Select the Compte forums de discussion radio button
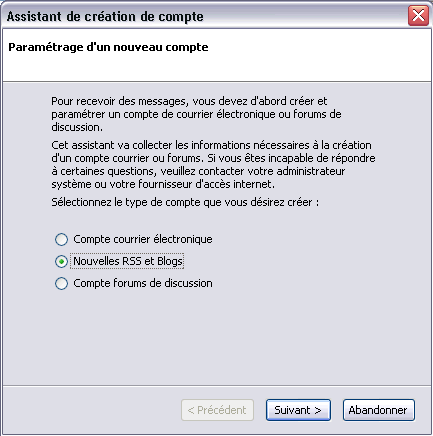Viewport: 433px width, 436px height. [61, 283]
